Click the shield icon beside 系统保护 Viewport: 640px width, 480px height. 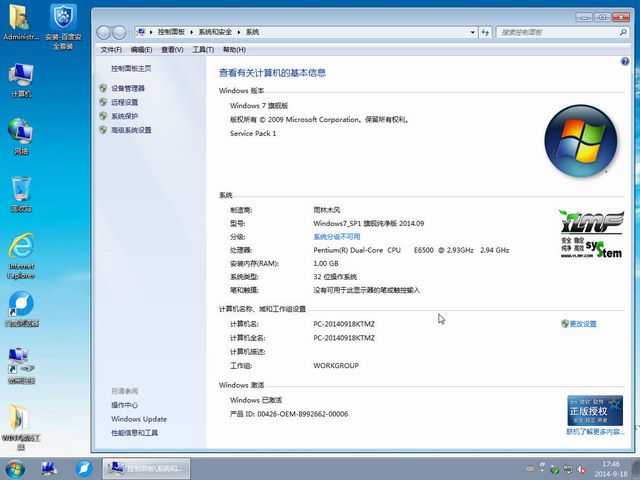point(103,116)
